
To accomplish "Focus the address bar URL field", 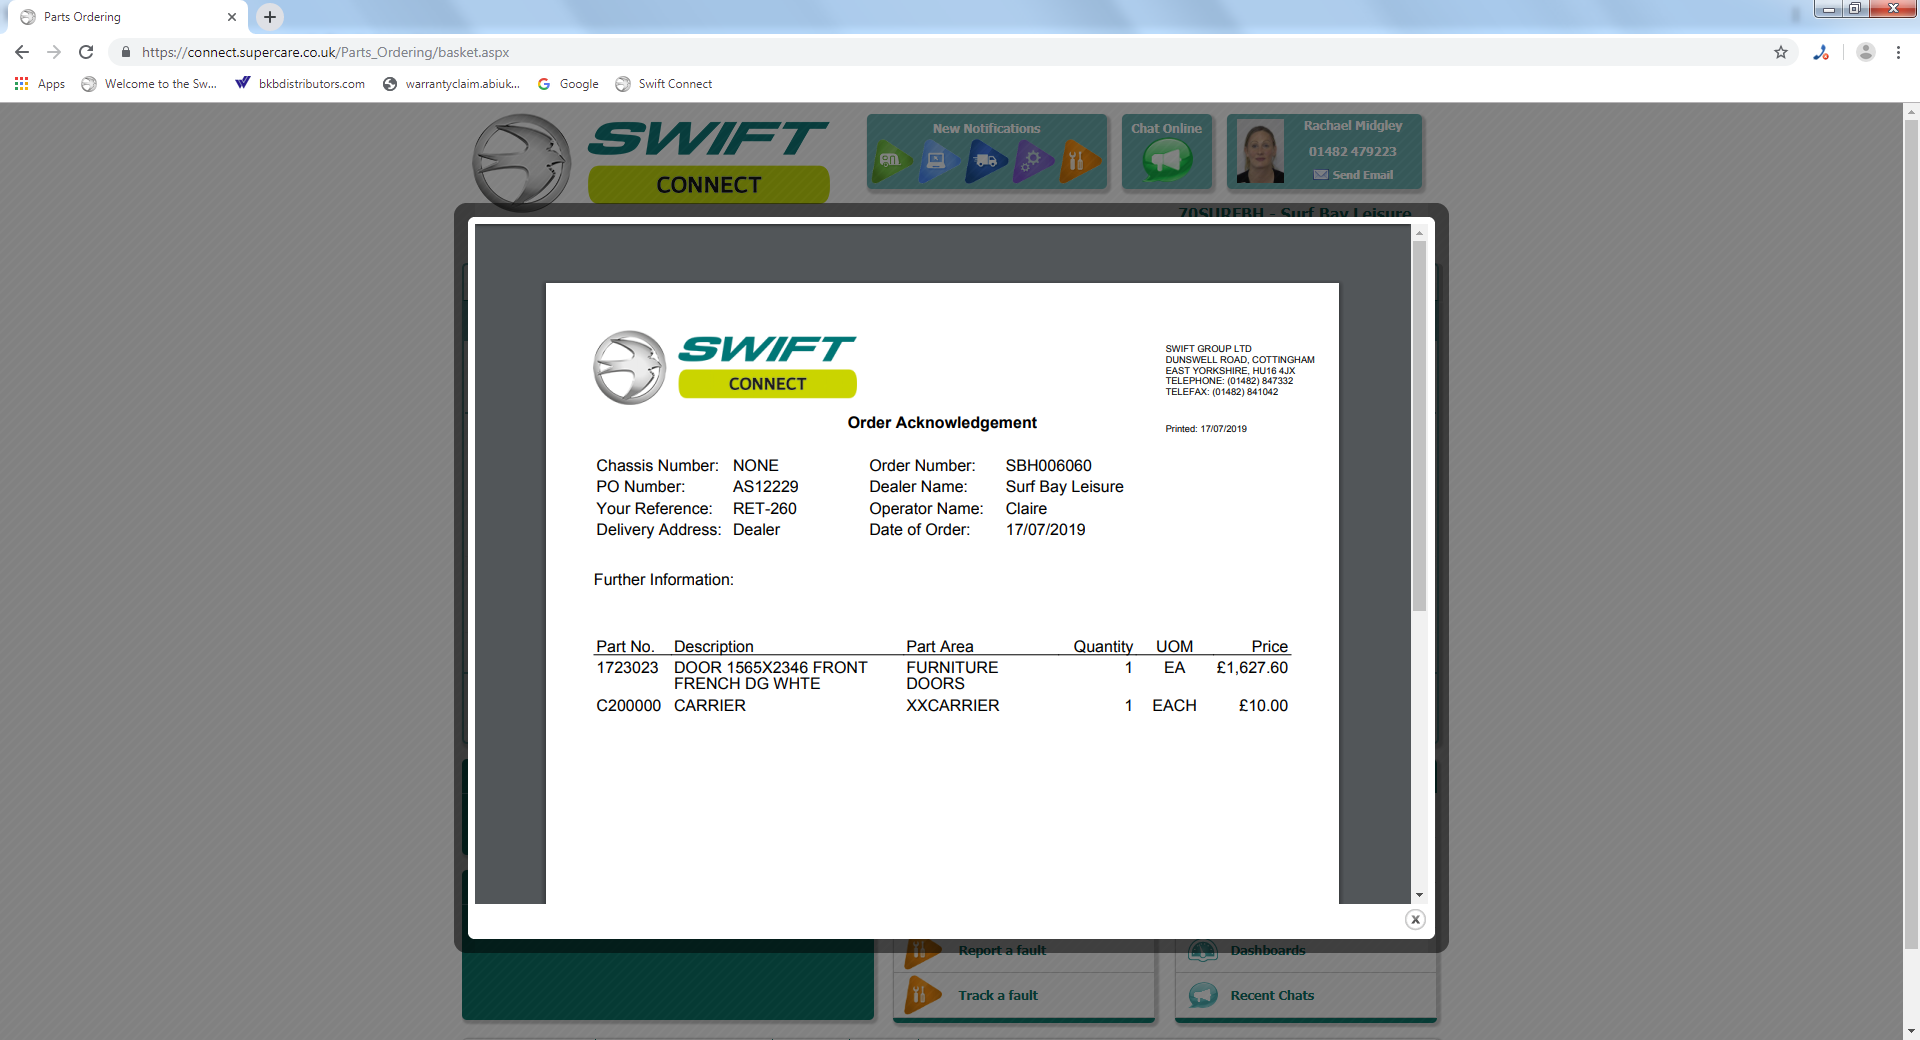I will 940,52.
